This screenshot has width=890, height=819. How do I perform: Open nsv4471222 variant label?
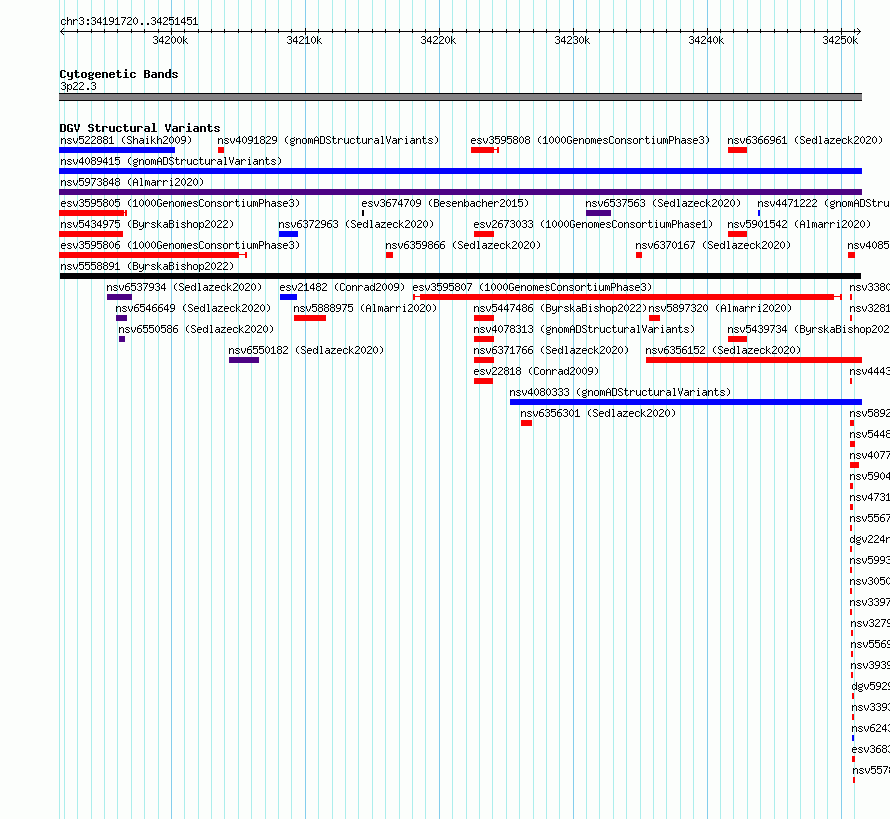[824, 203]
